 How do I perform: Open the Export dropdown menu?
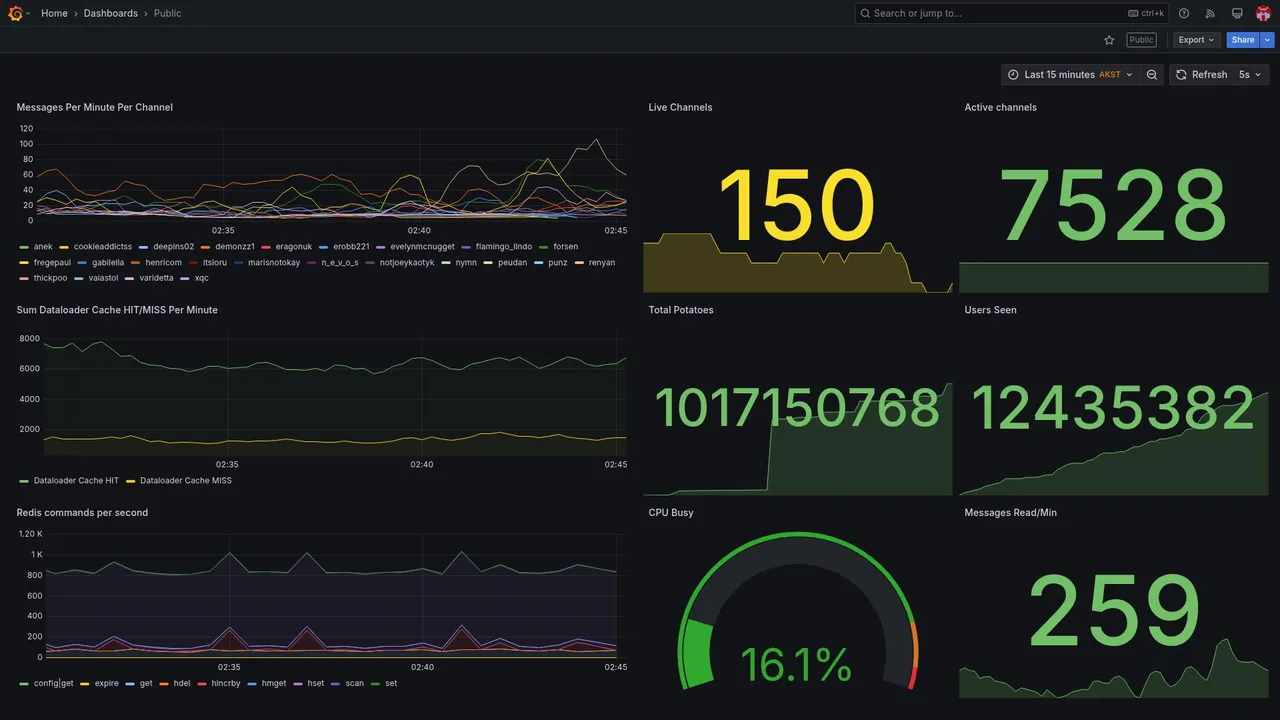coord(1196,40)
